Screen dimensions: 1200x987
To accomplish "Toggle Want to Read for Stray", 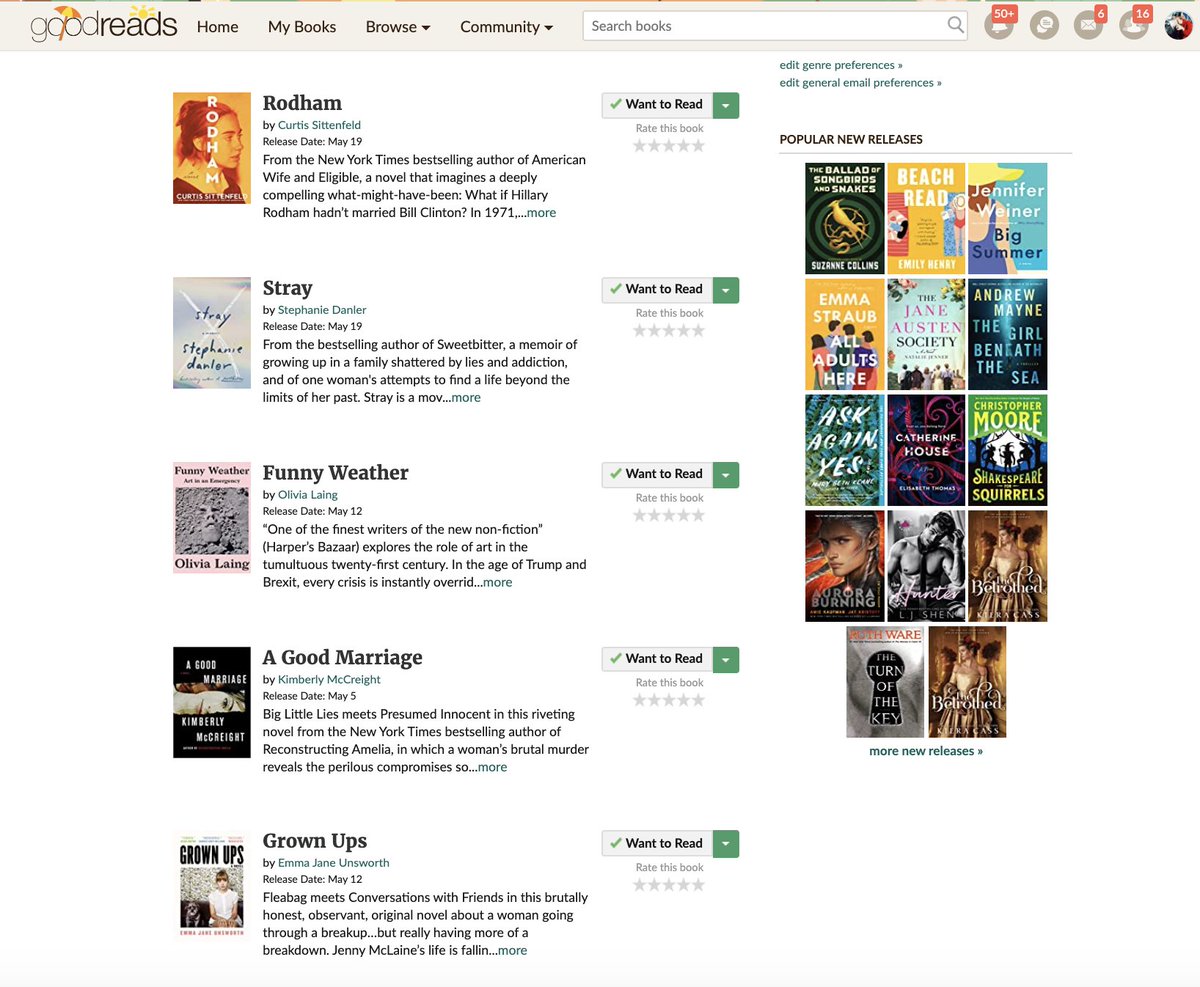I will point(657,289).
